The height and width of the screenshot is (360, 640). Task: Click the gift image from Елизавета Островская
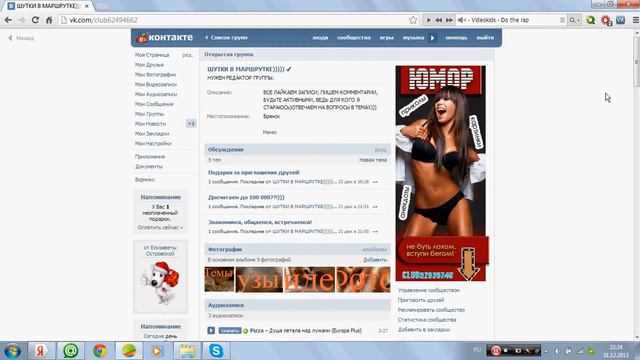(160, 283)
